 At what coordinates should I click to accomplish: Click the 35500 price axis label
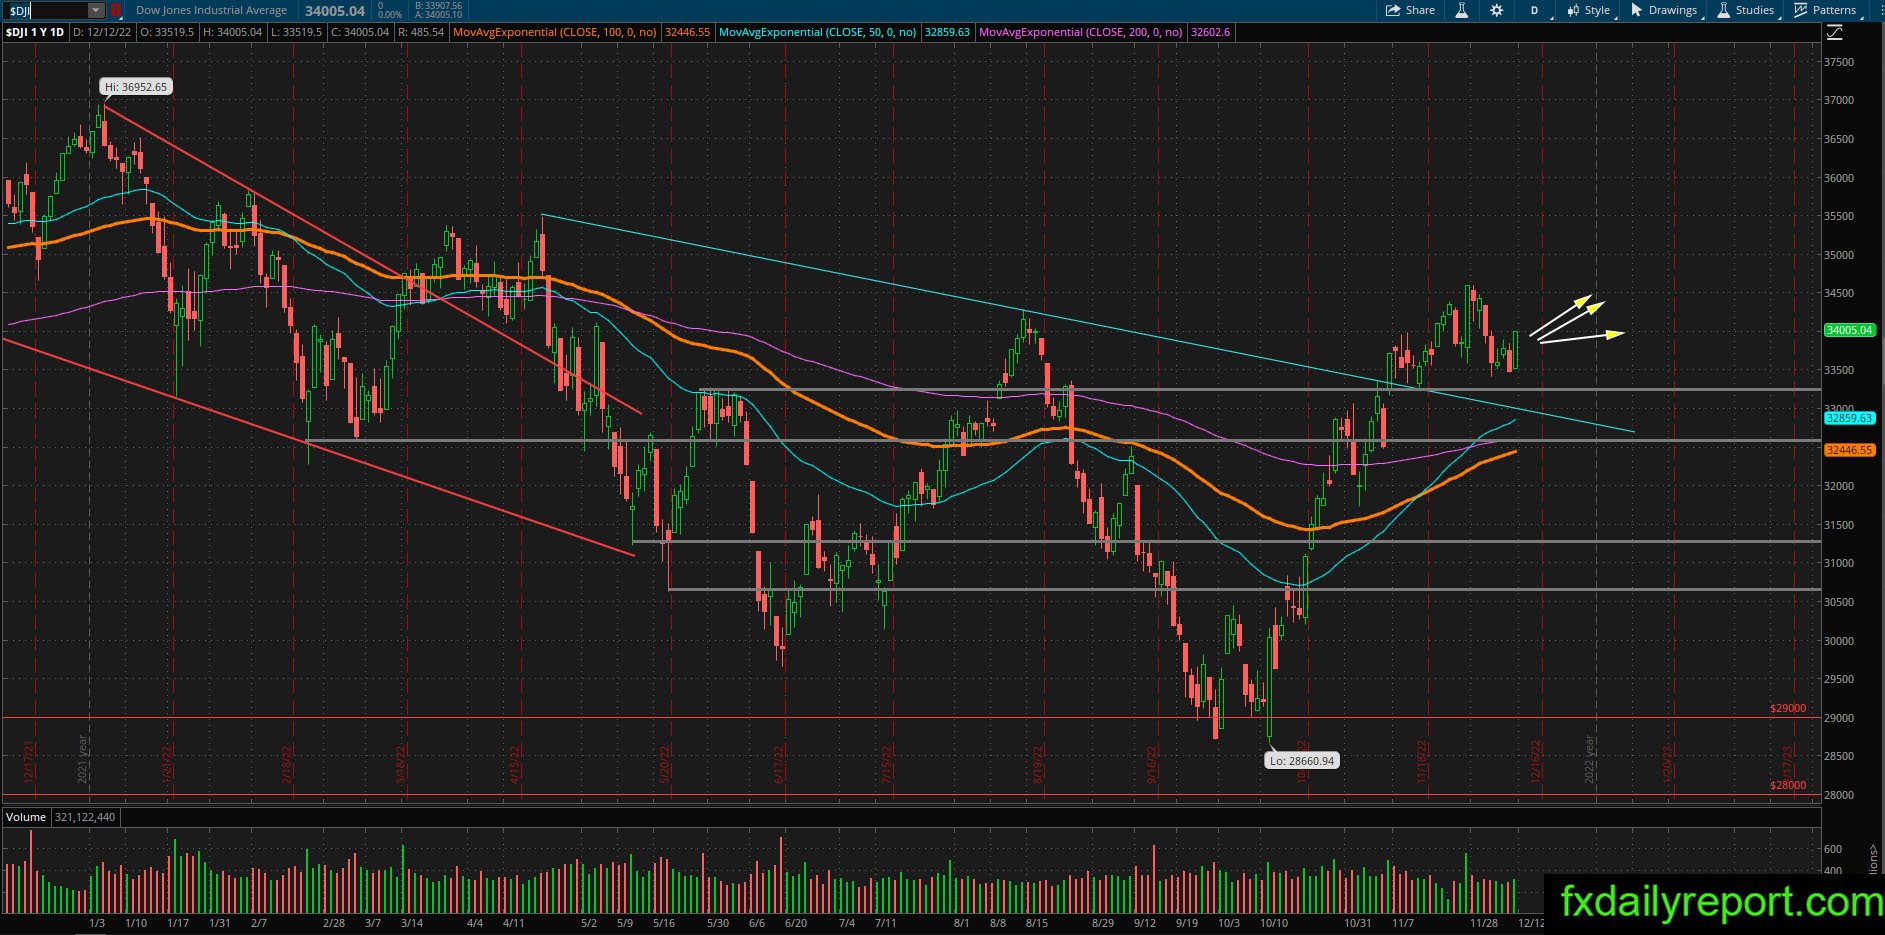[1839, 216]
